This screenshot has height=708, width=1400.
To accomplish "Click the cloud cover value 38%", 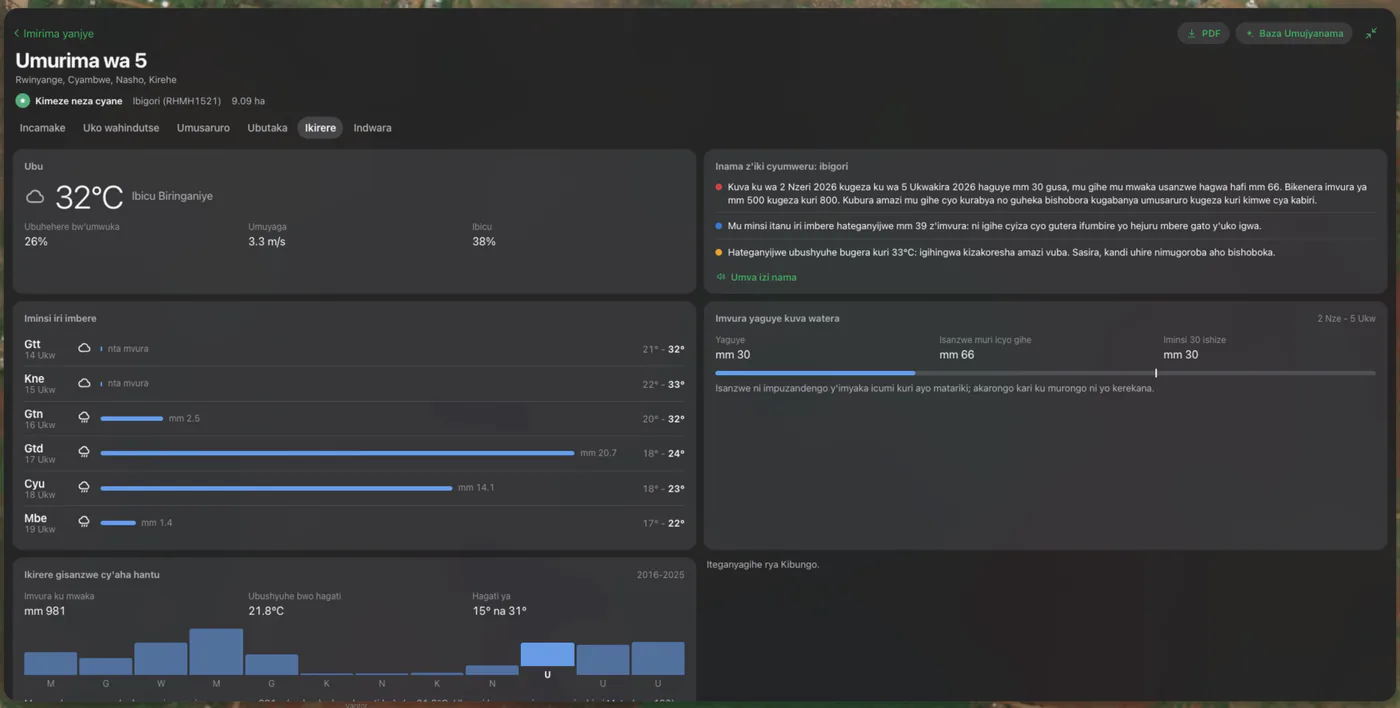I will click(484, 242).
